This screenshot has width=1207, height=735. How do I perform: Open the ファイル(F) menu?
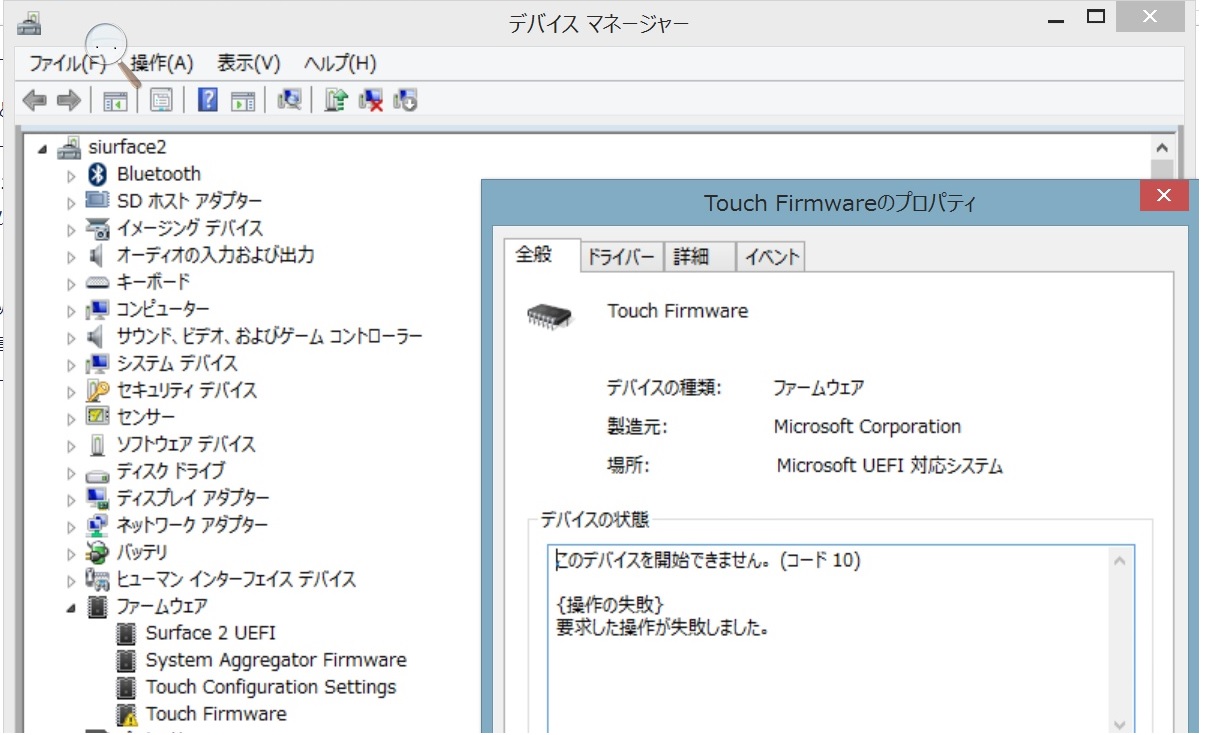(x=67, y=63)
